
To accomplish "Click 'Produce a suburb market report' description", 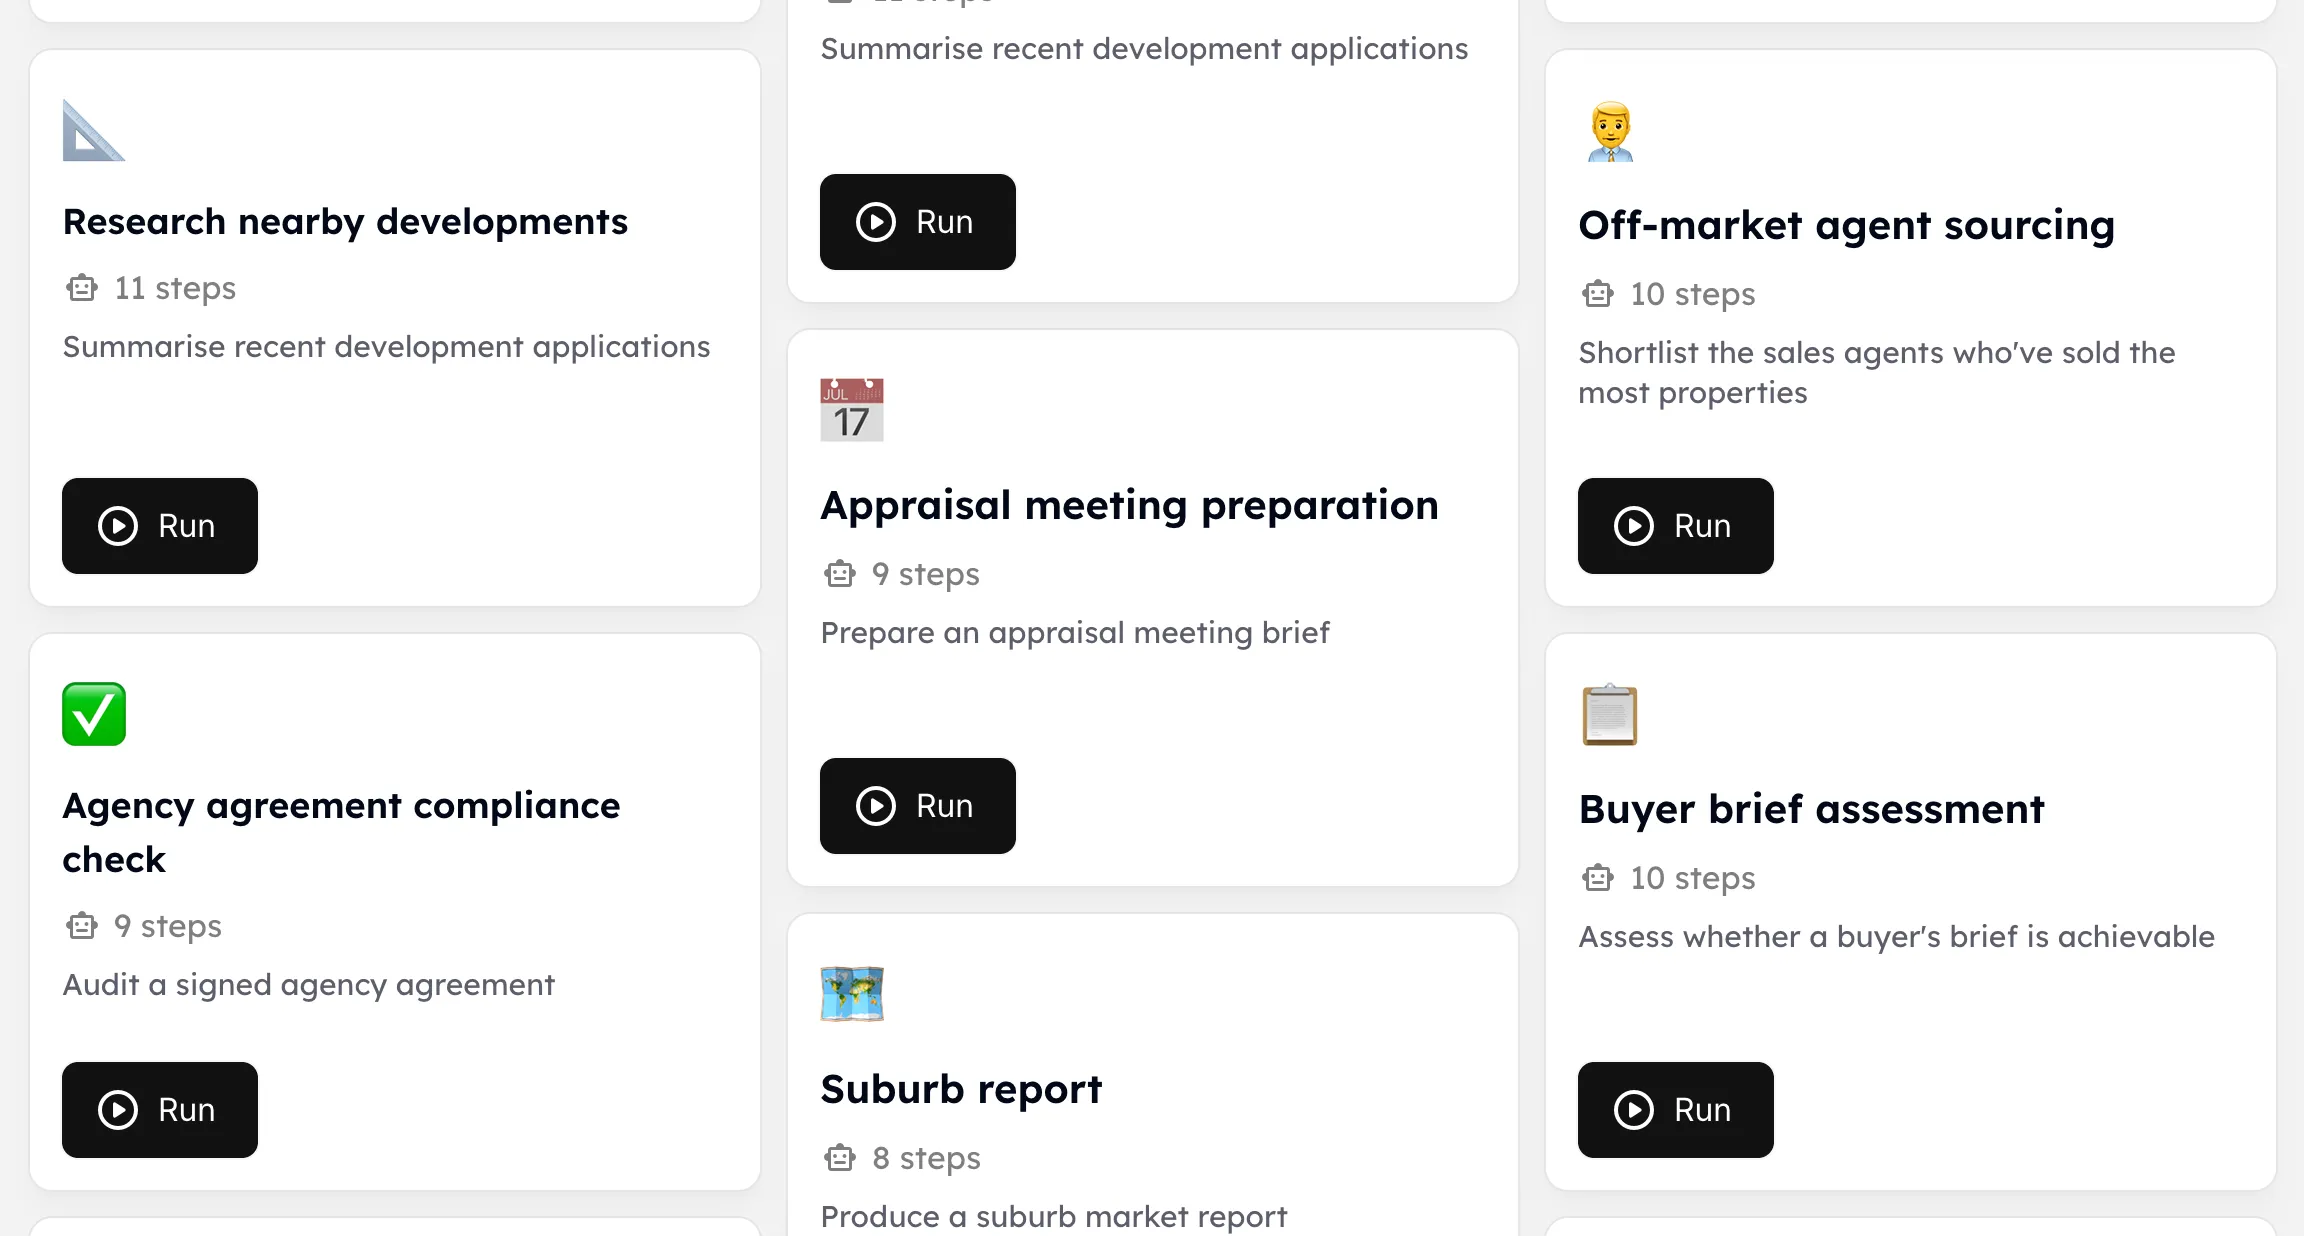I will pos(1054,1217).
